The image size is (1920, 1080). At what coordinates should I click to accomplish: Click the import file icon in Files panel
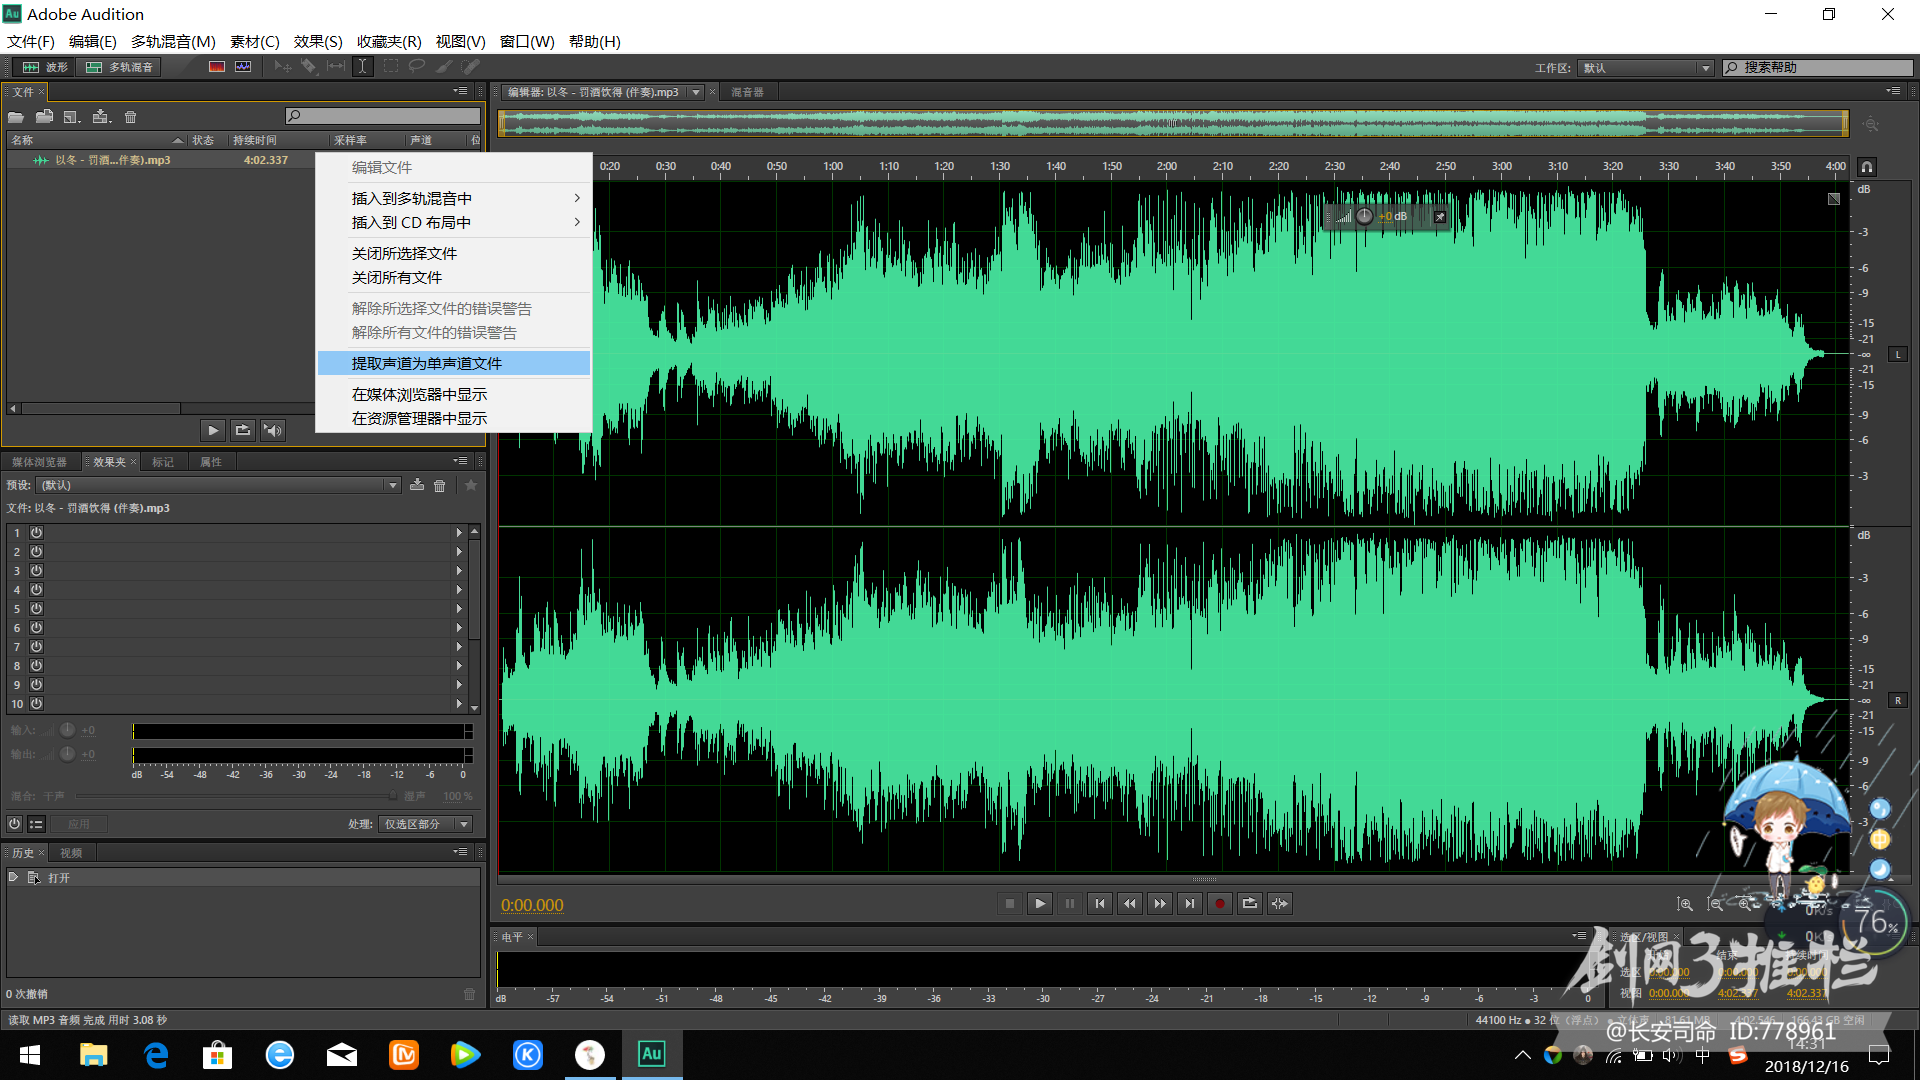(x=44, y=117)
